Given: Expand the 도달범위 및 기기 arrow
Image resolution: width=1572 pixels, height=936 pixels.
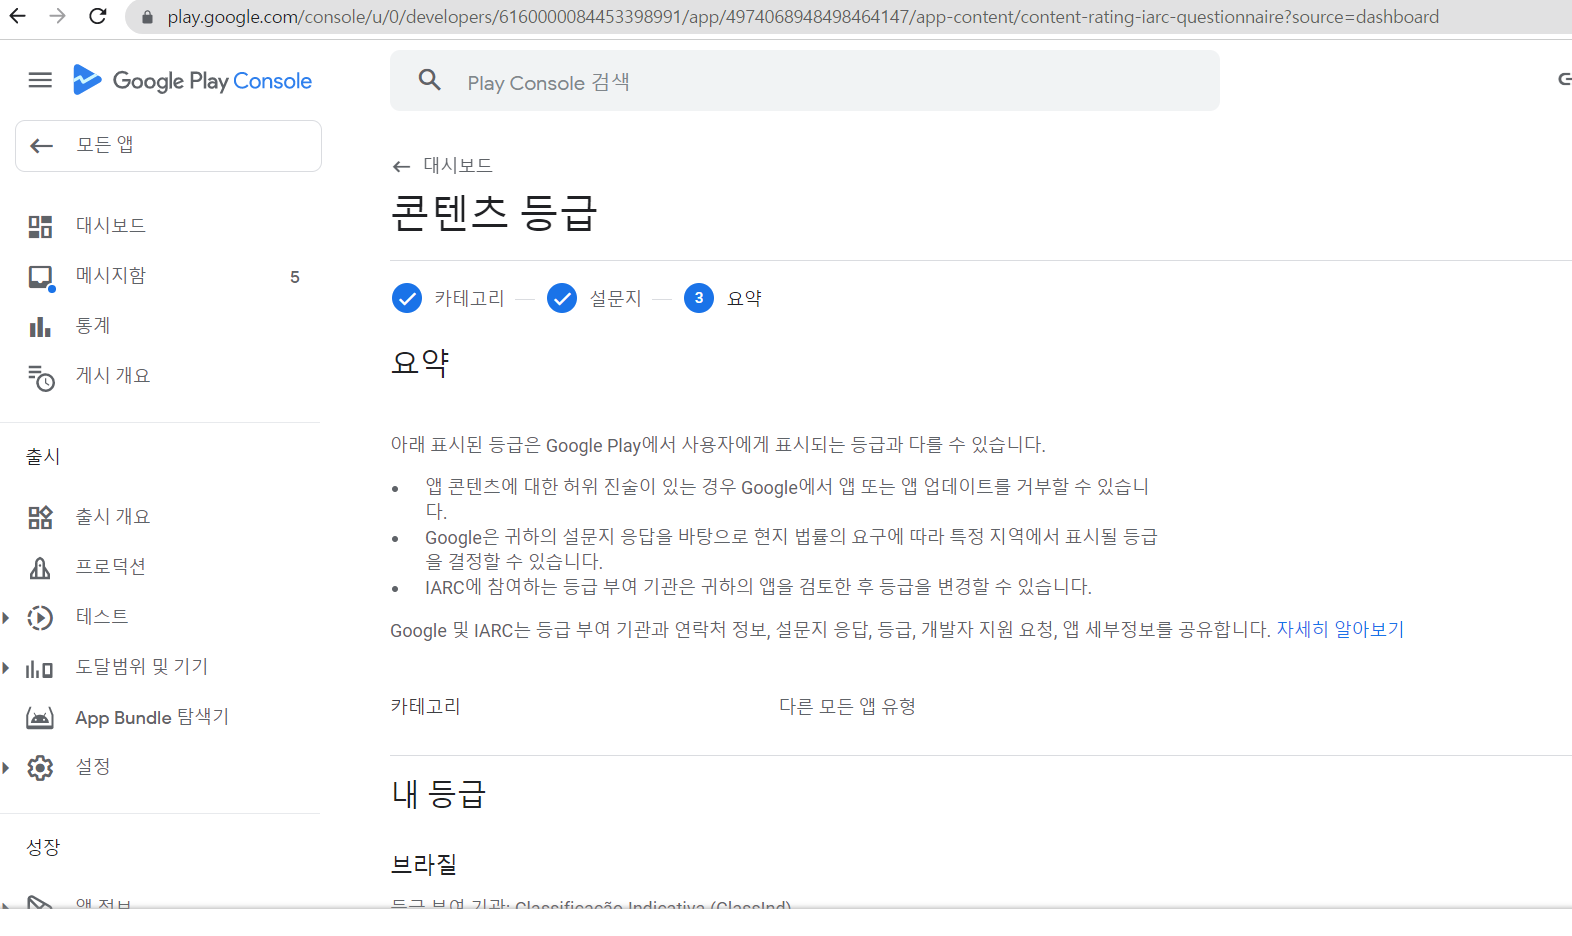Looking at the screenshot, I should (6, 668).
